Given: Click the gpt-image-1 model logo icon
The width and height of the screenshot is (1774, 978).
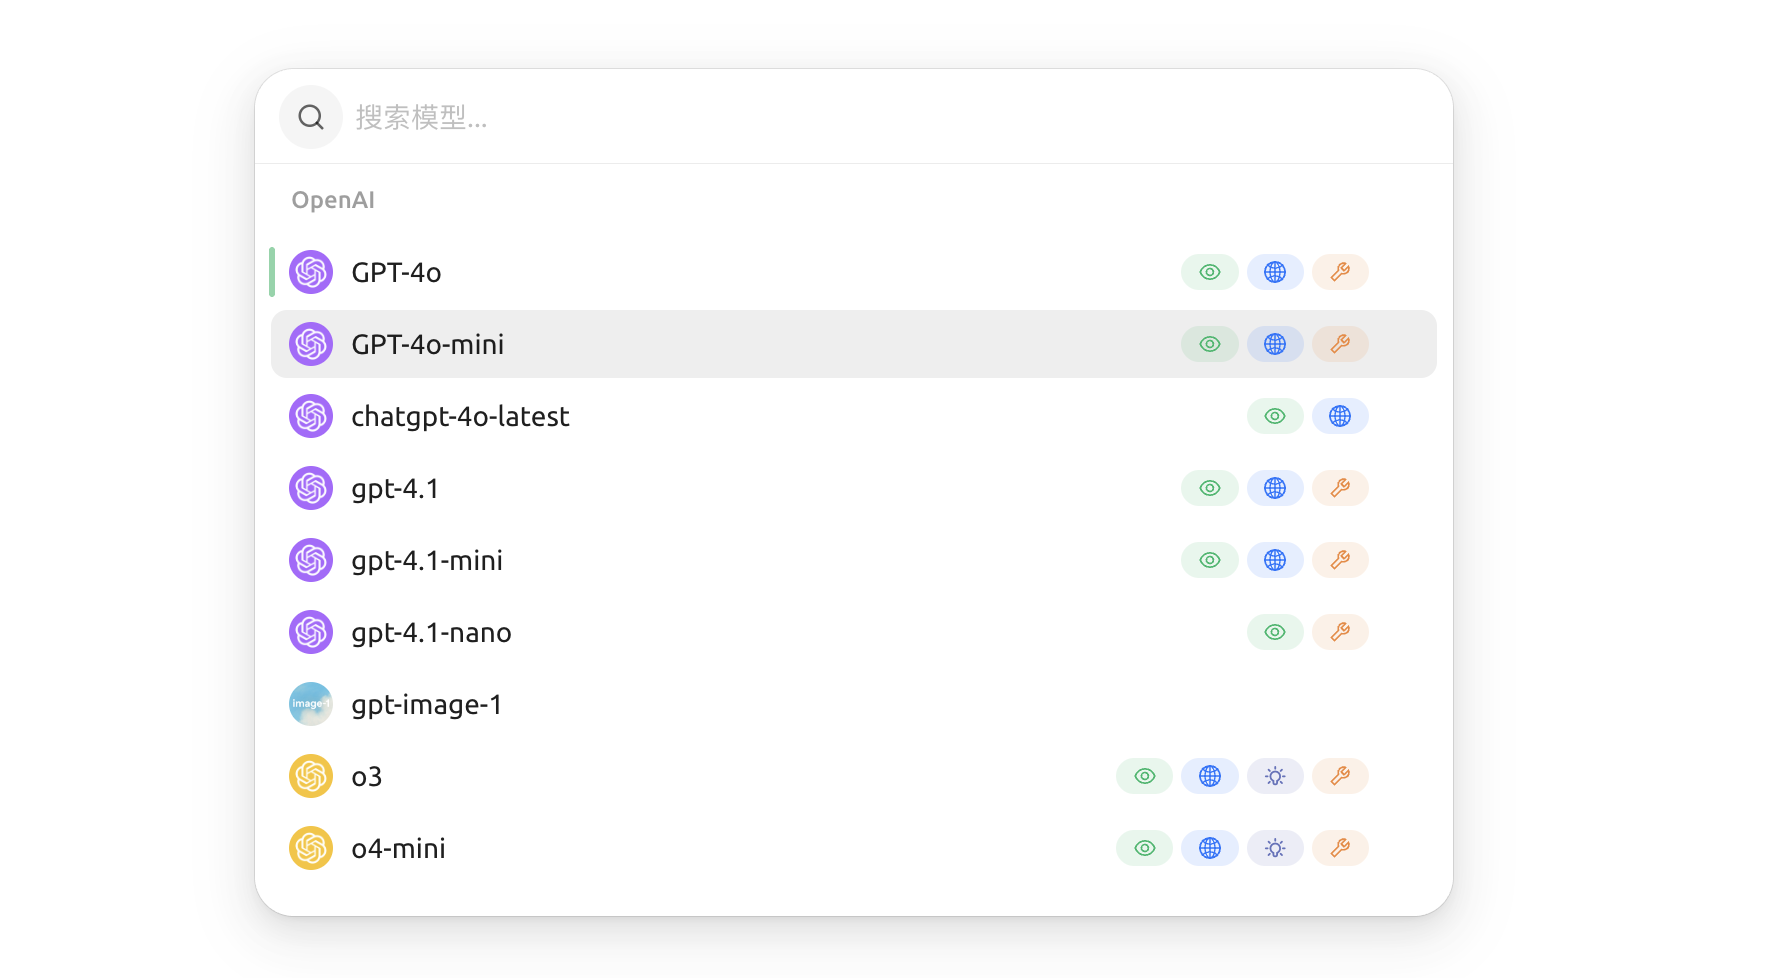Looking at the screenshot, I should pos(310,703).
